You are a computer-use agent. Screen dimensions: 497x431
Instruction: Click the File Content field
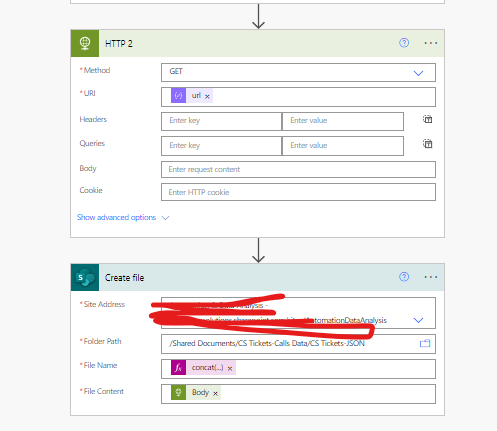(x=298, y=394)
